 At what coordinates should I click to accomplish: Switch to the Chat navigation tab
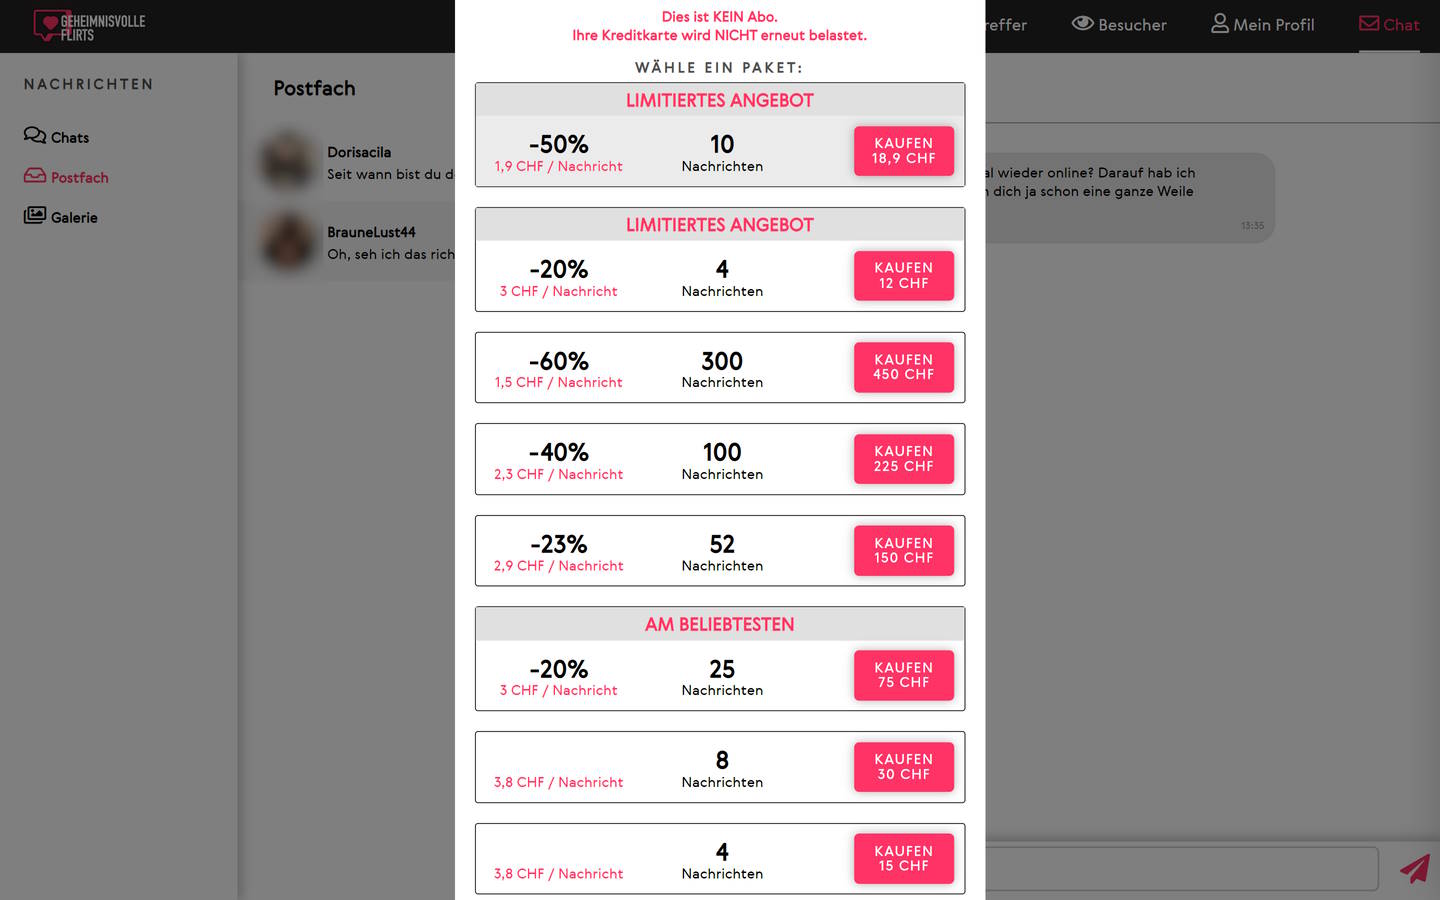point(1389,24)
